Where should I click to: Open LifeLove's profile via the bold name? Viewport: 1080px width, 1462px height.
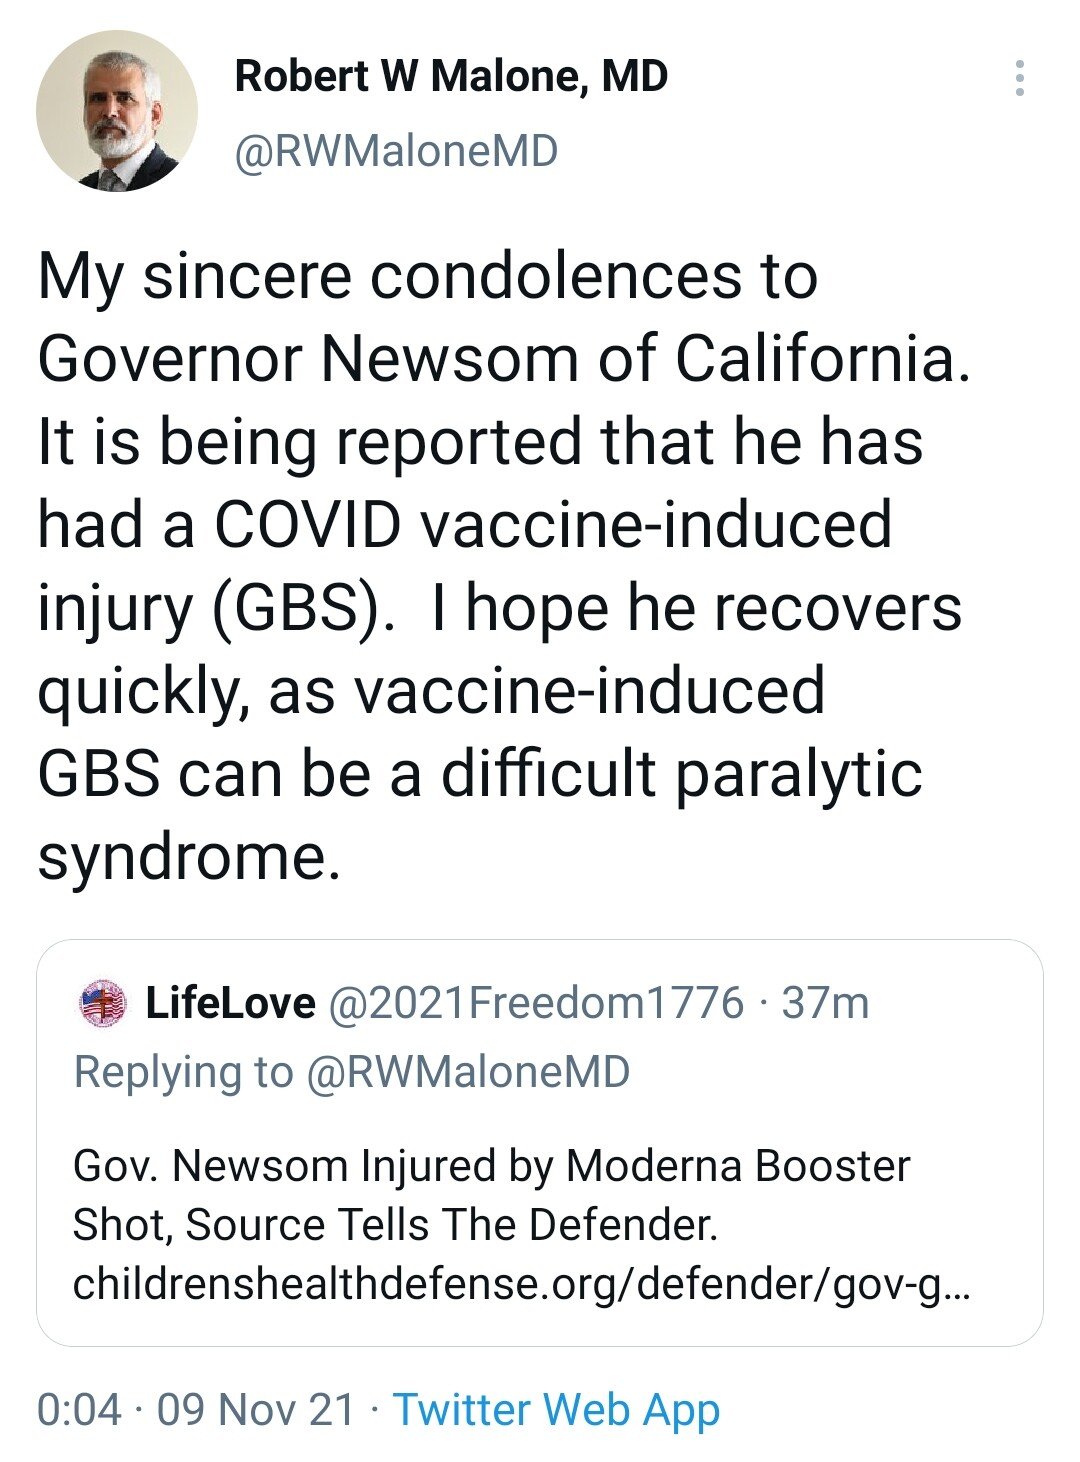coord(230,1003)
